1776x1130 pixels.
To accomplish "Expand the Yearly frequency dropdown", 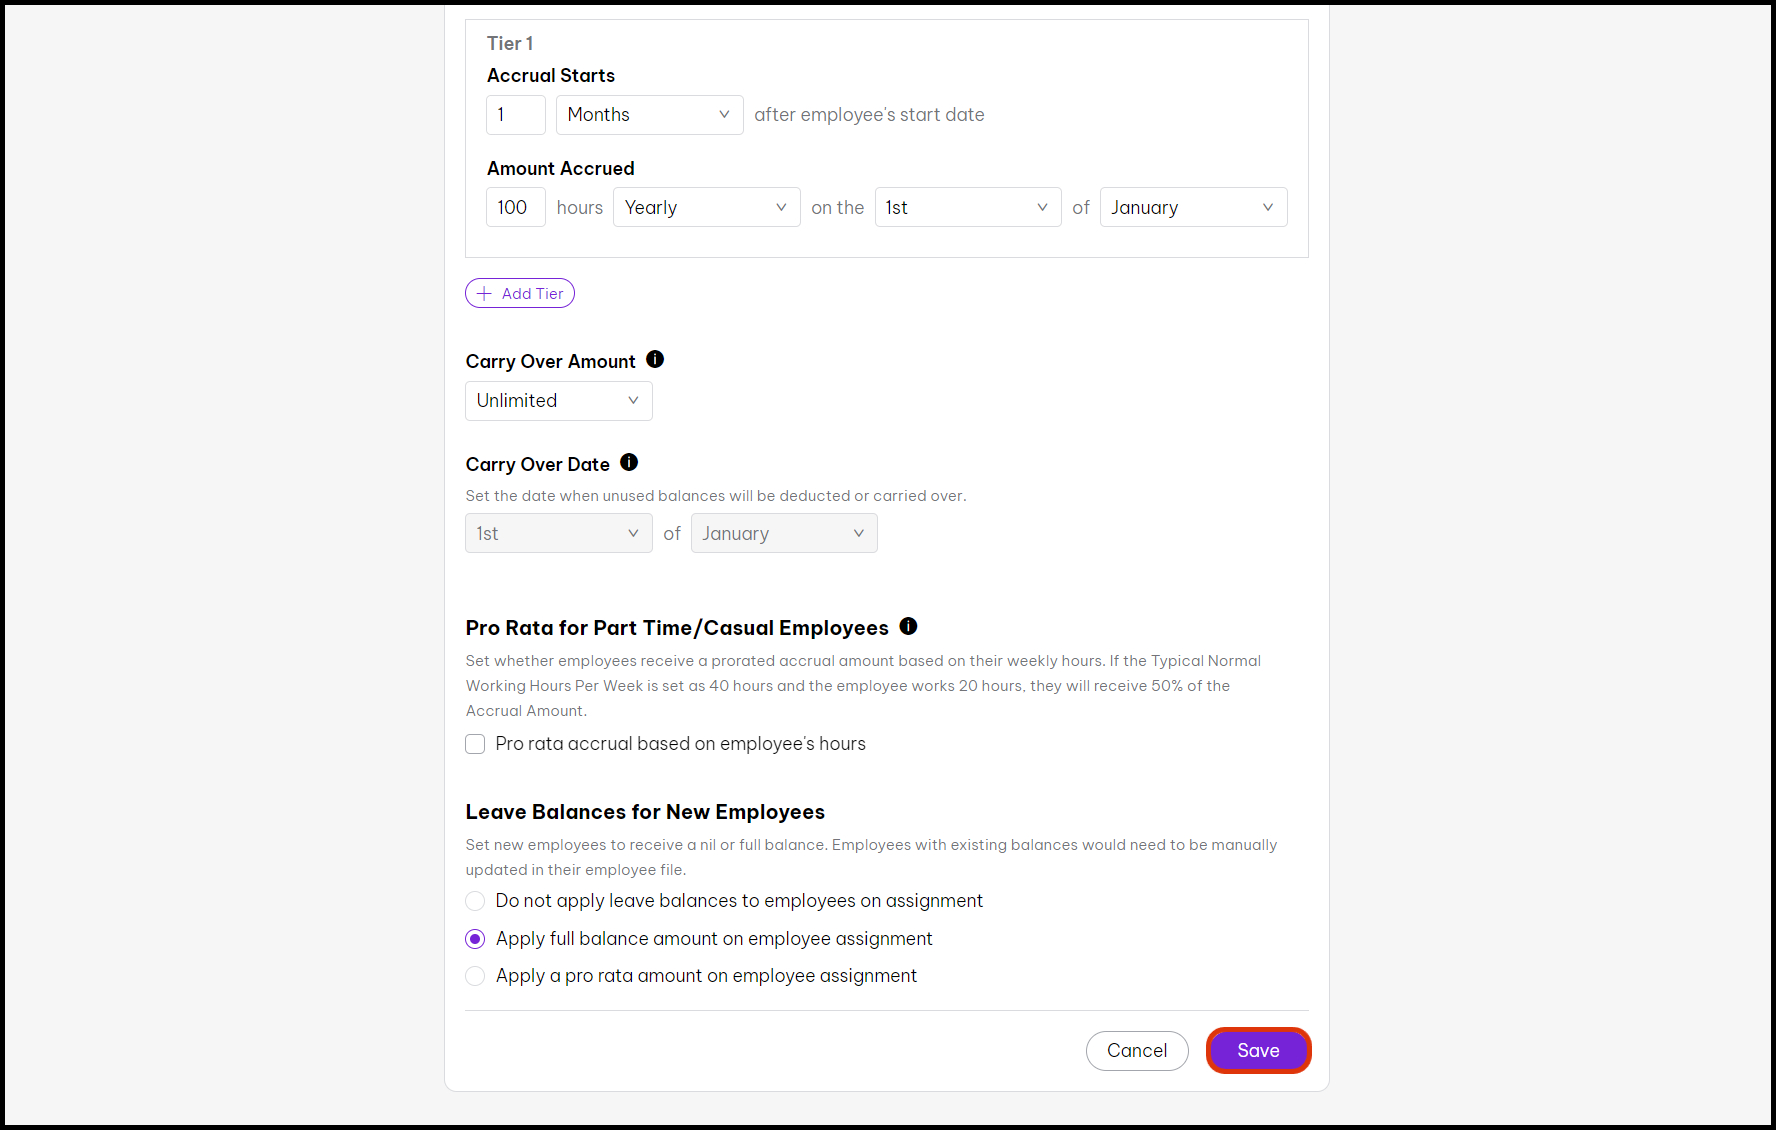I will click(x=706, y=208).
